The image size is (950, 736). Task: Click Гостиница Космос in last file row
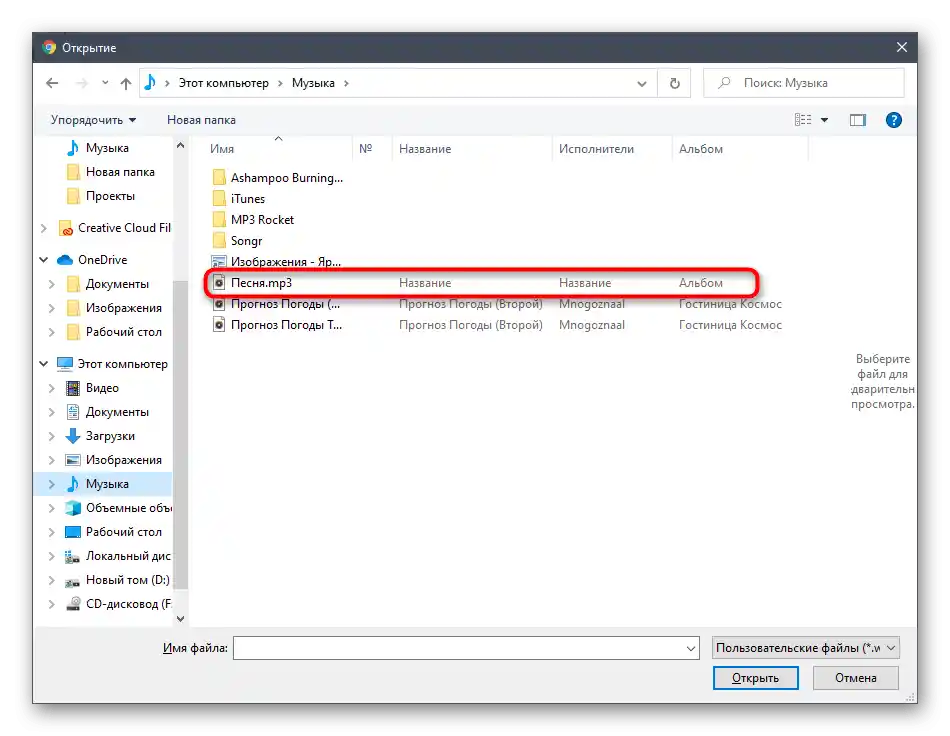730,325
